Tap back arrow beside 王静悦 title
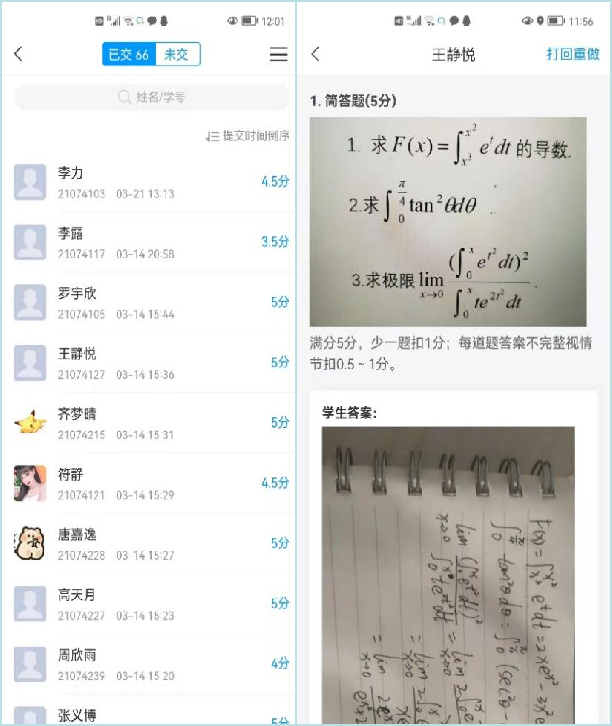The image size is (612, 726). (x=315, y=54)
